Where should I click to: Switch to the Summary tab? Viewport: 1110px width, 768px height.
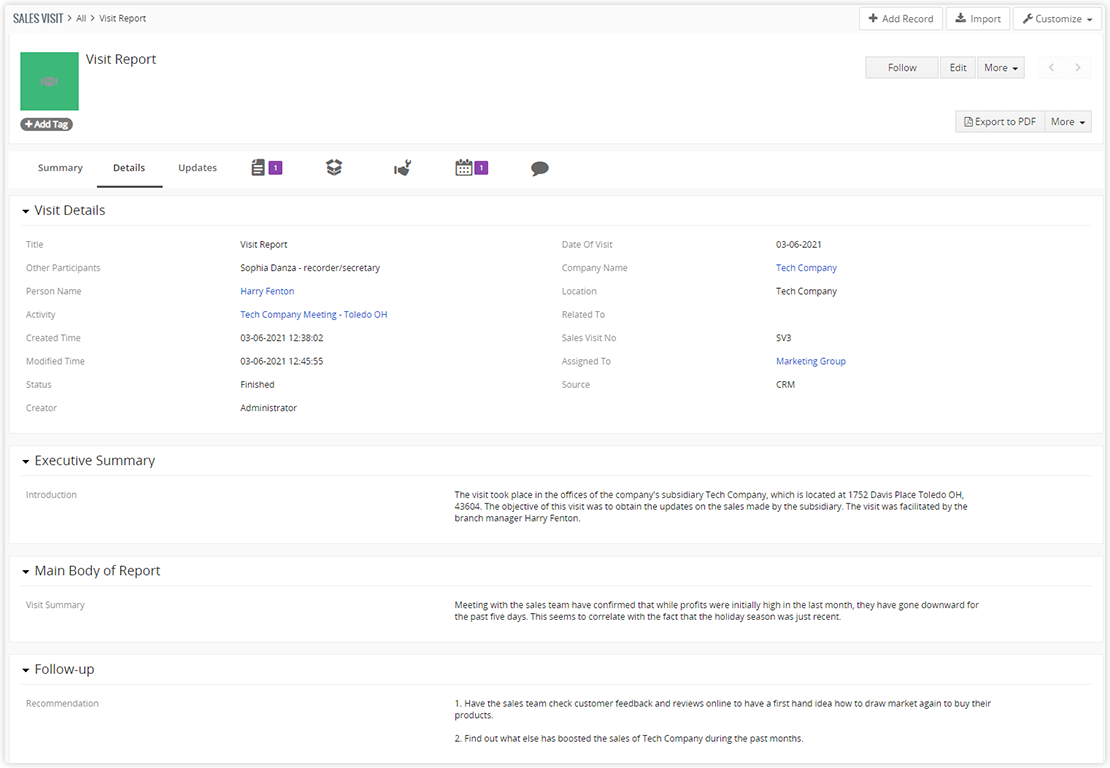[x=60, y=168]
